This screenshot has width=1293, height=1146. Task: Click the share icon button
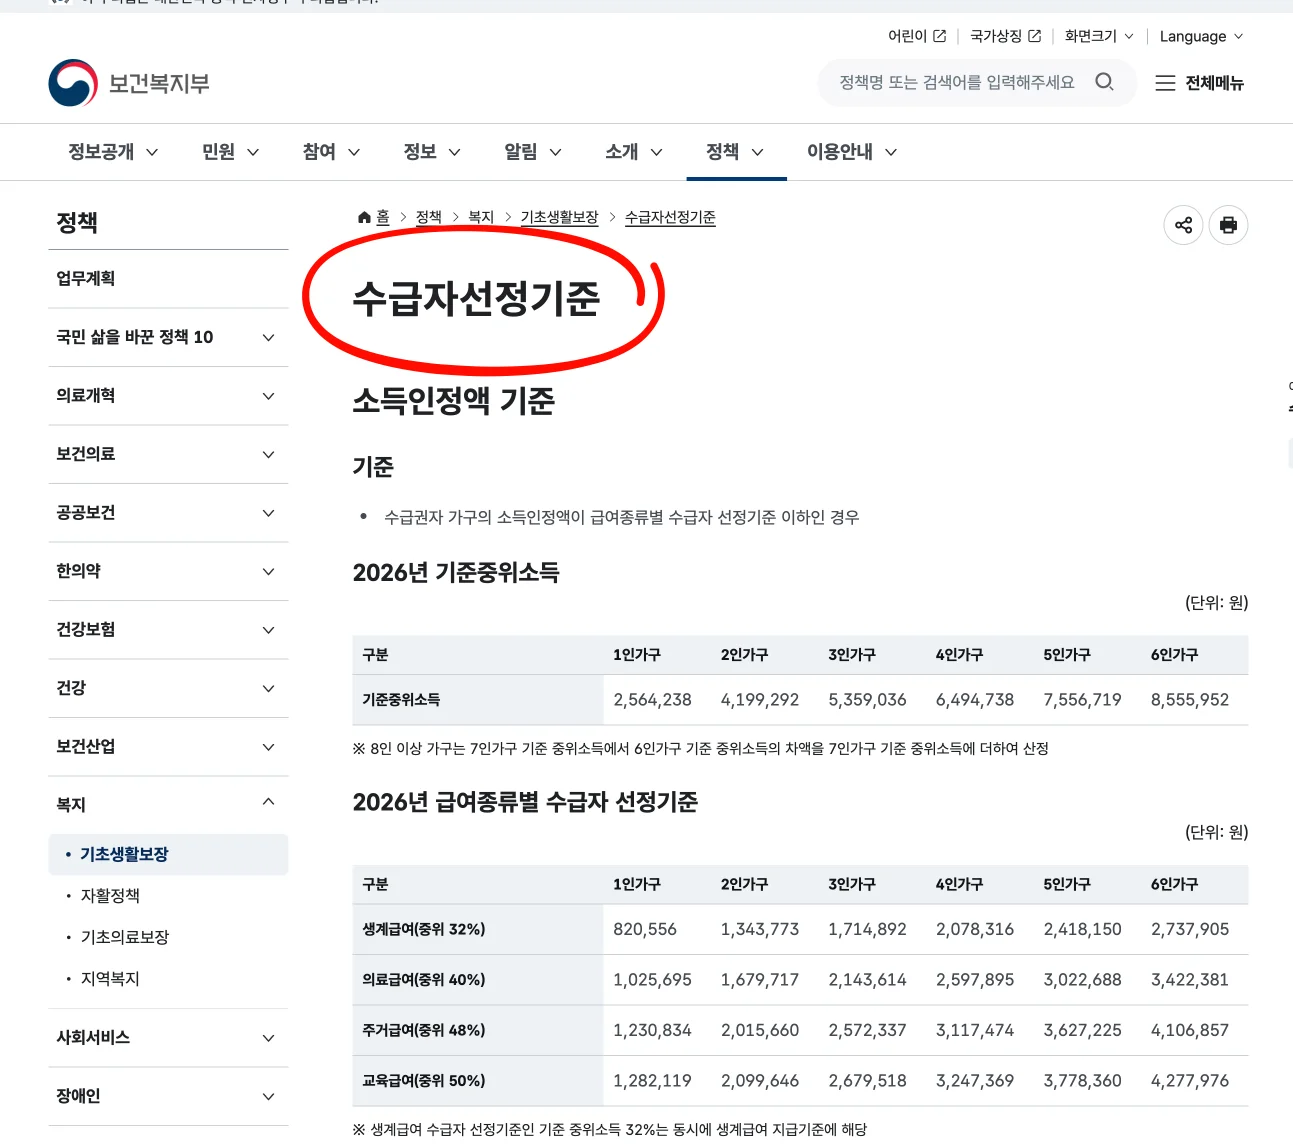pos(1183,225)
